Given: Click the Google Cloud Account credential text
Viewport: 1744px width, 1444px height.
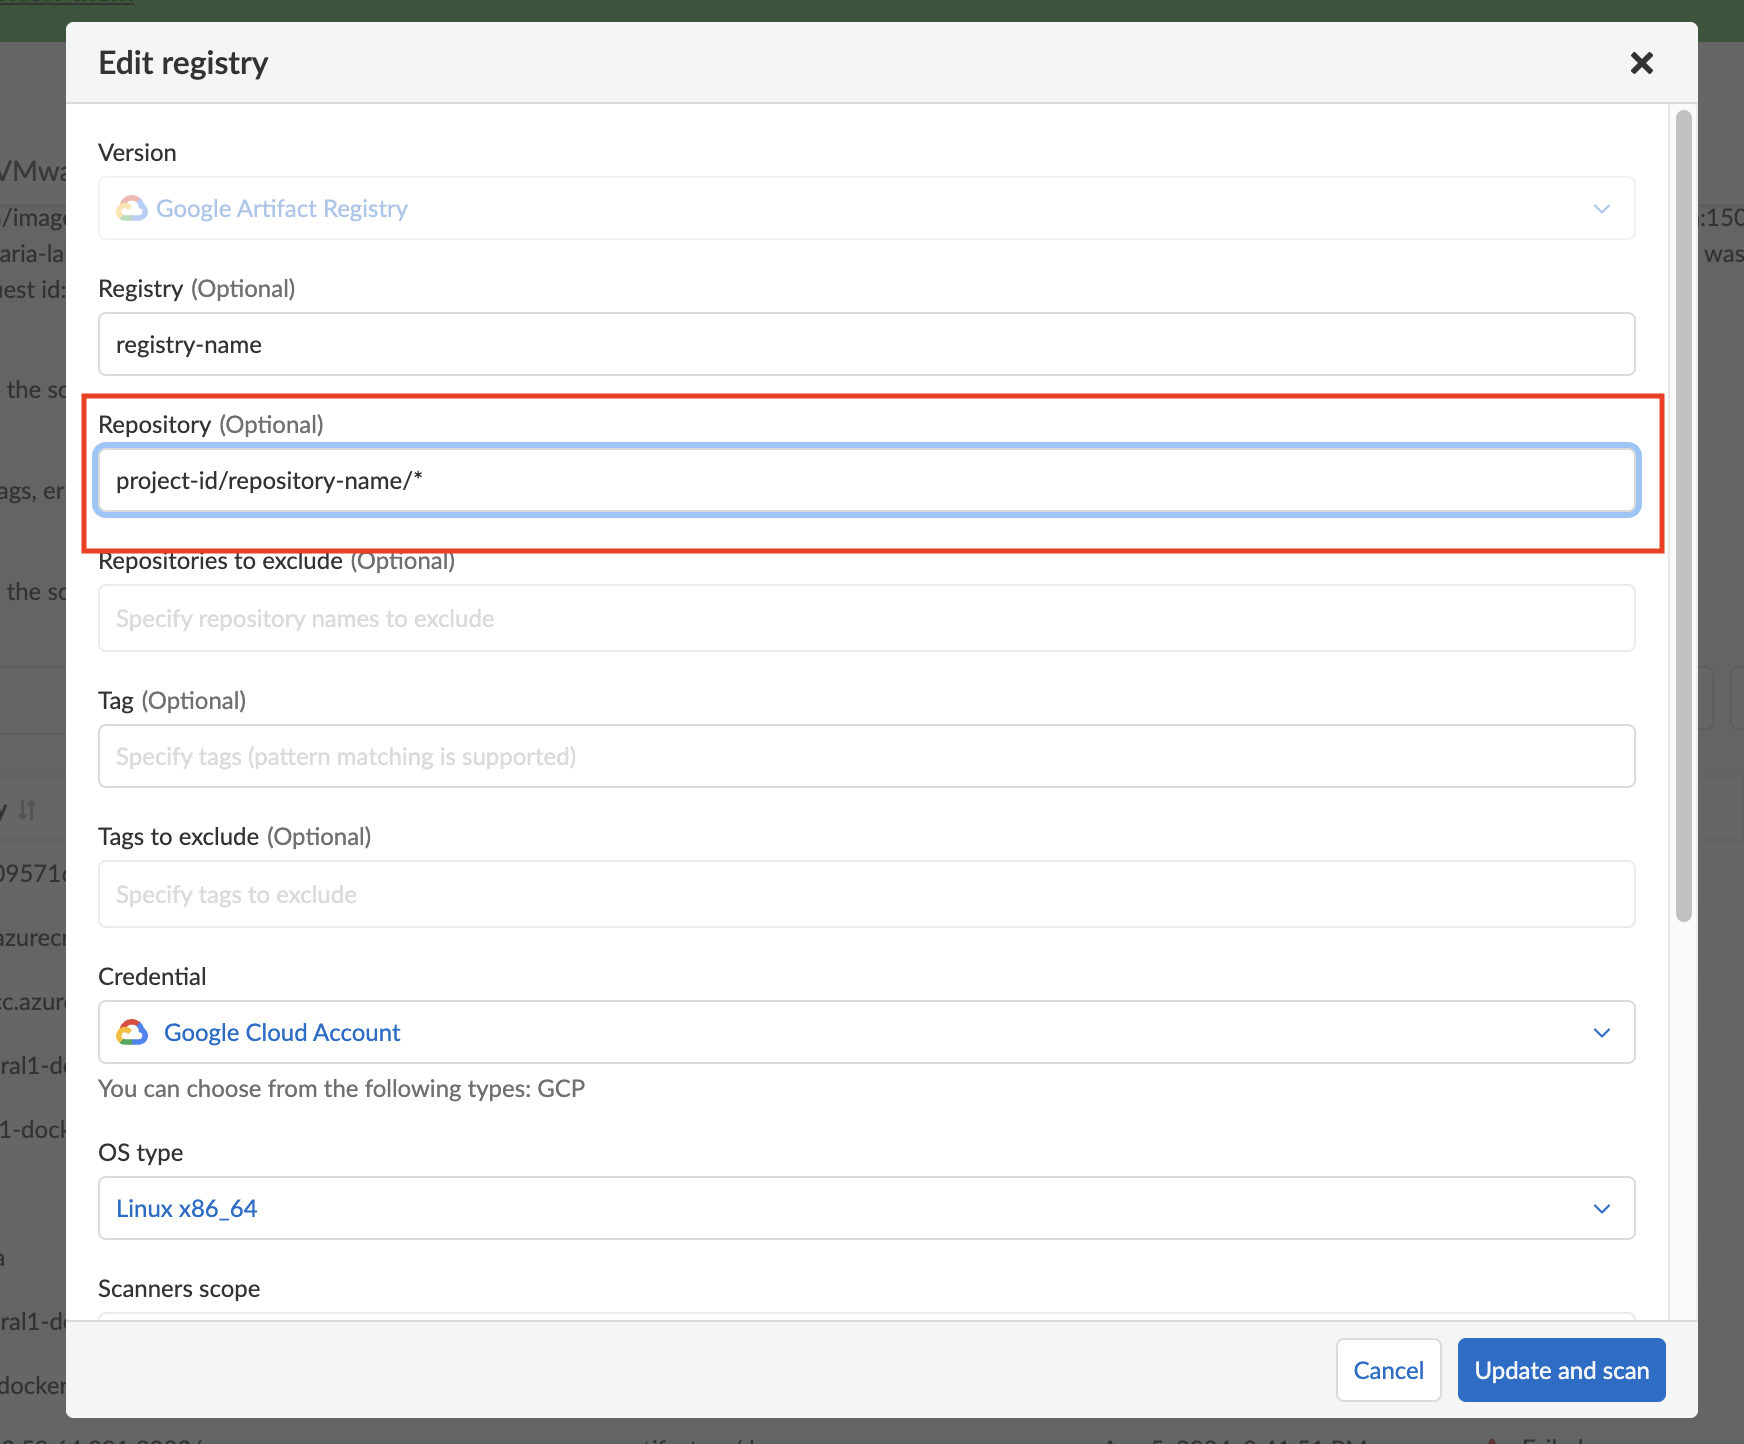Looking at the screenshot, I should [282, 1032].
